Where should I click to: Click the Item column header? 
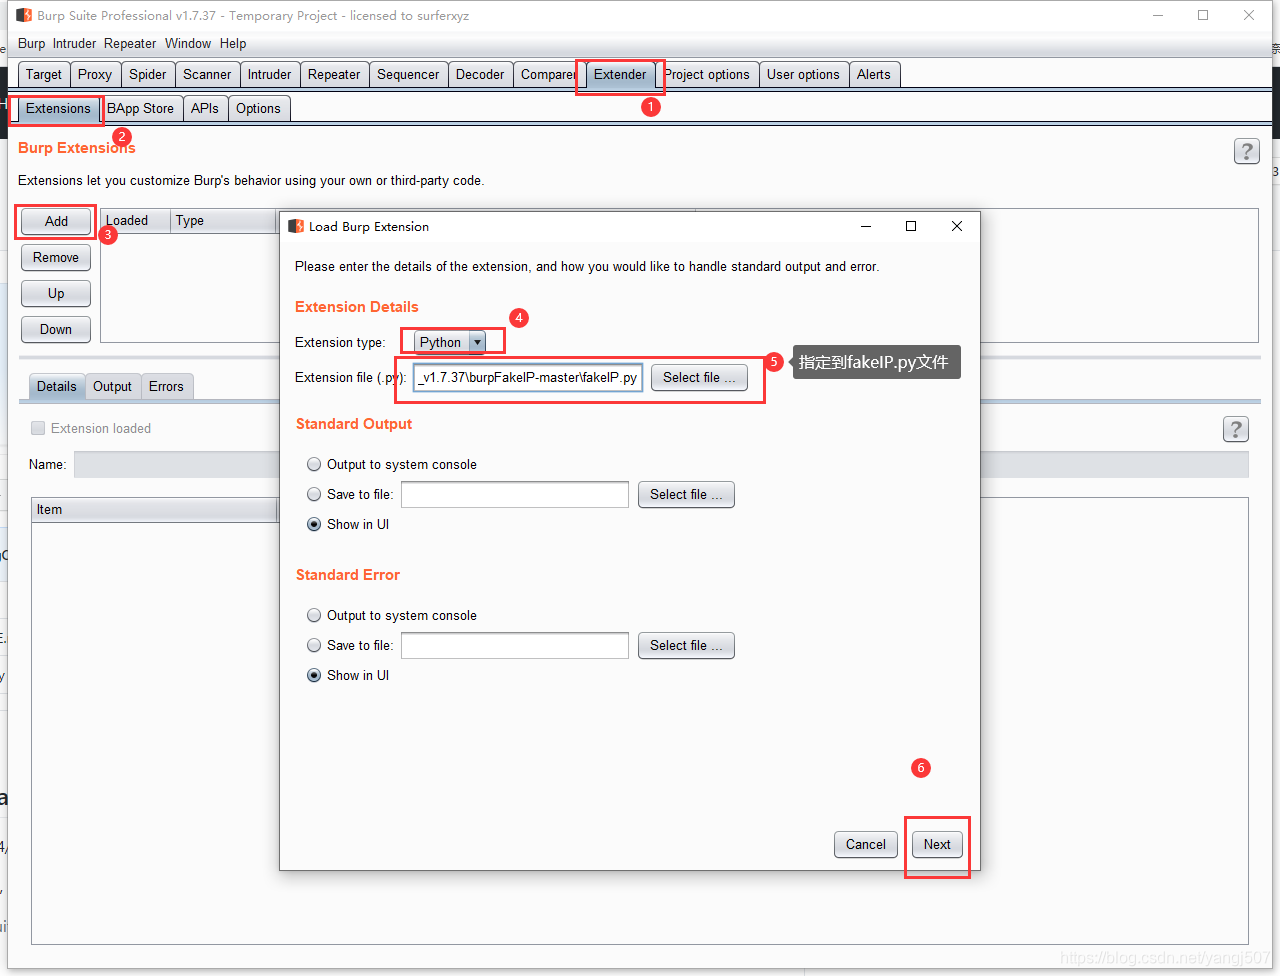pyautogui.click(x=155, y=509)
